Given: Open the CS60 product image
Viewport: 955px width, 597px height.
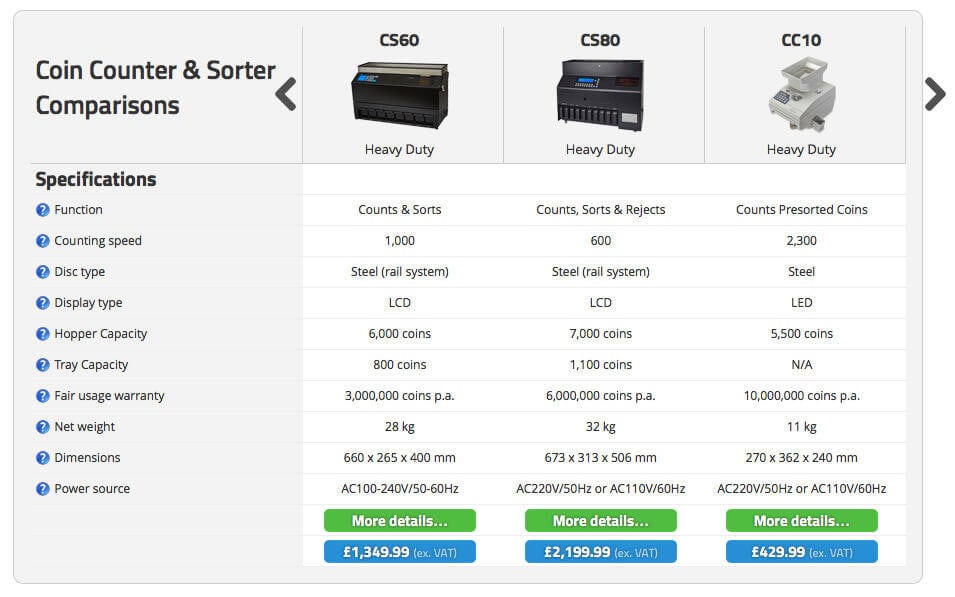Looking at the screenshot, I should [x=400, y=96].
